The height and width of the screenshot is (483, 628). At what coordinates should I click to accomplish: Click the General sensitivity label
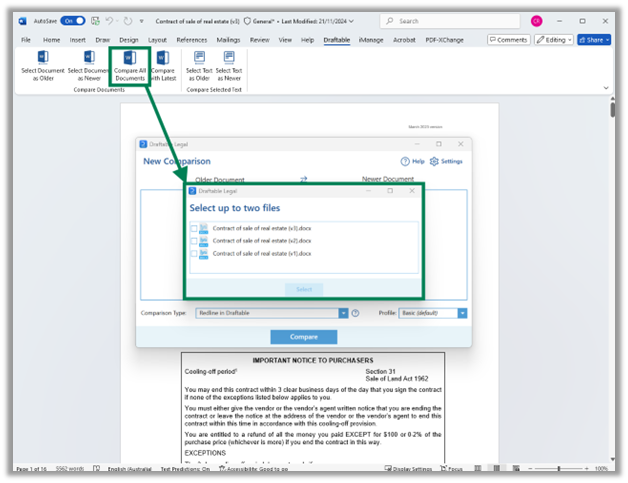click(x=260, y=21)
